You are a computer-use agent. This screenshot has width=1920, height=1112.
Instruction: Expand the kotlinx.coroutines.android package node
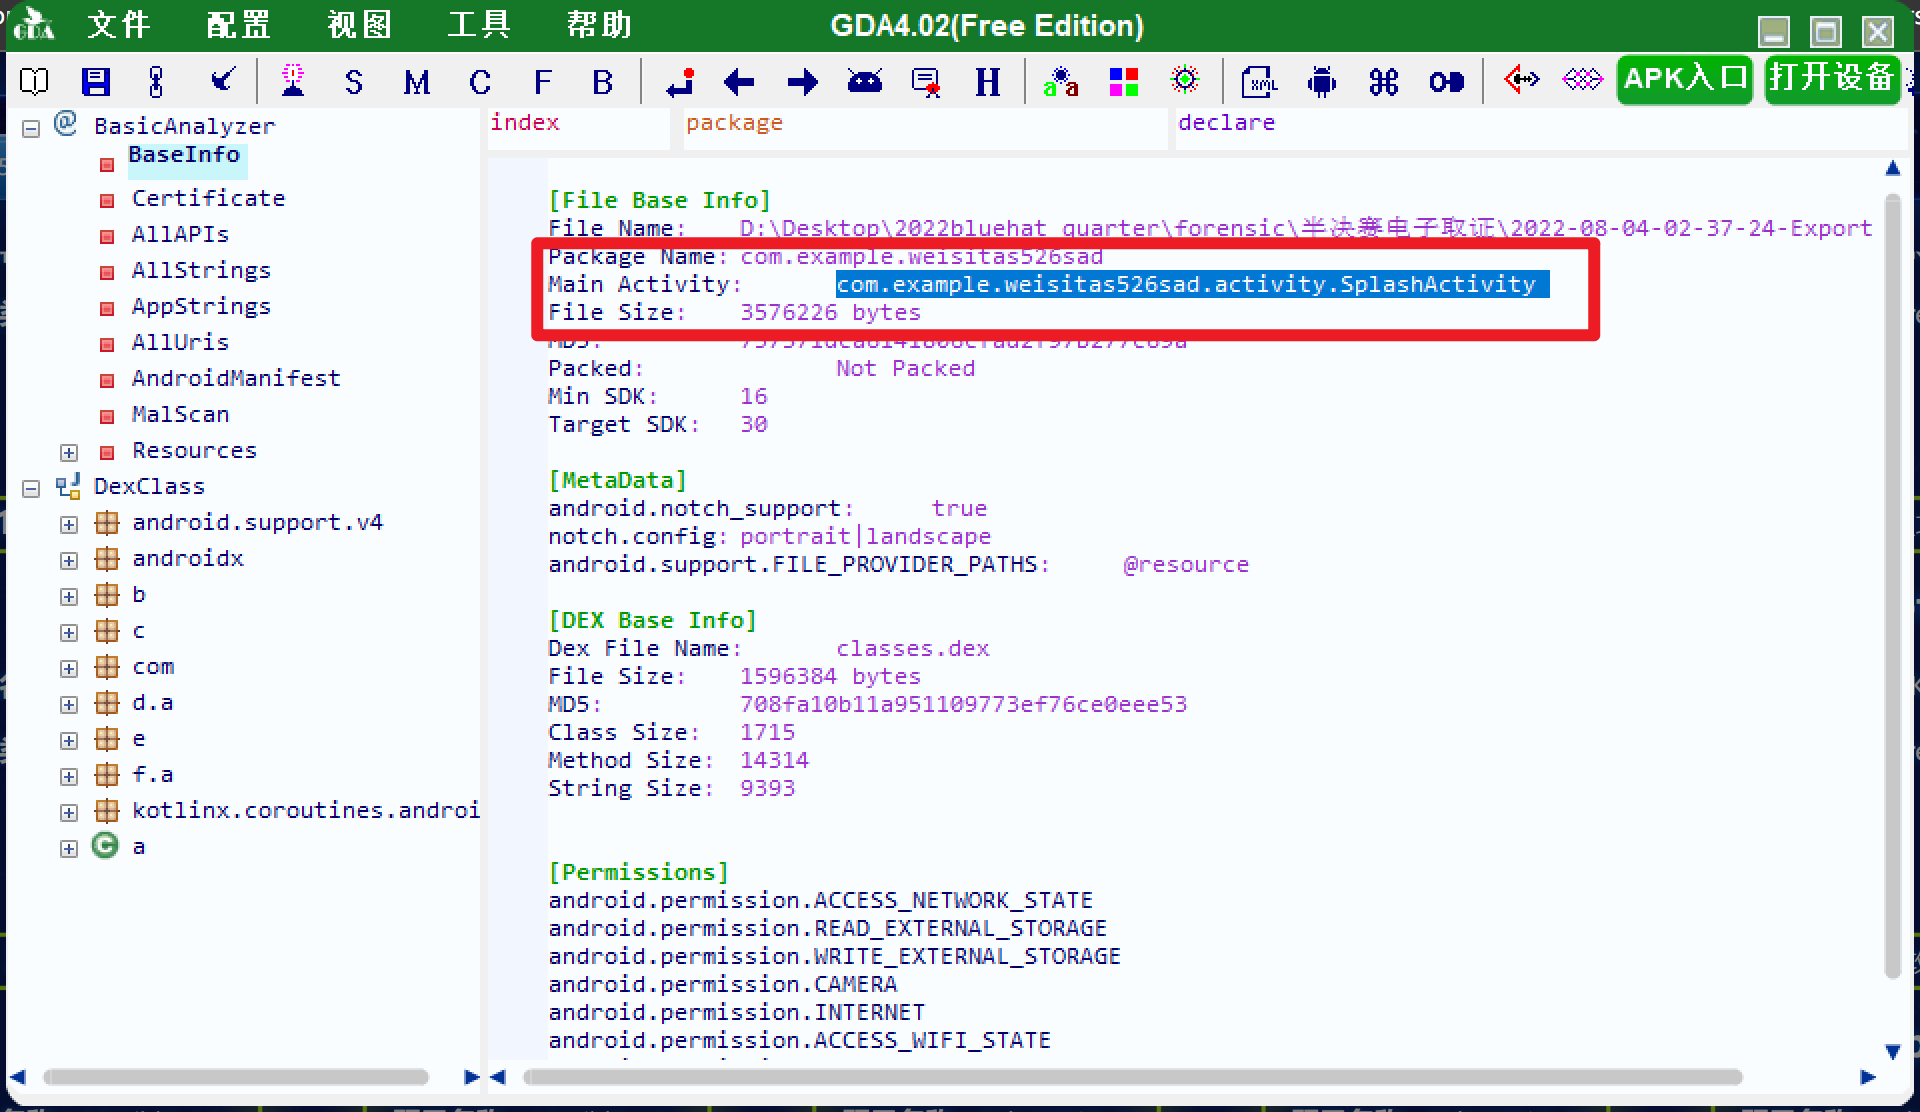[x=69, y=812]
